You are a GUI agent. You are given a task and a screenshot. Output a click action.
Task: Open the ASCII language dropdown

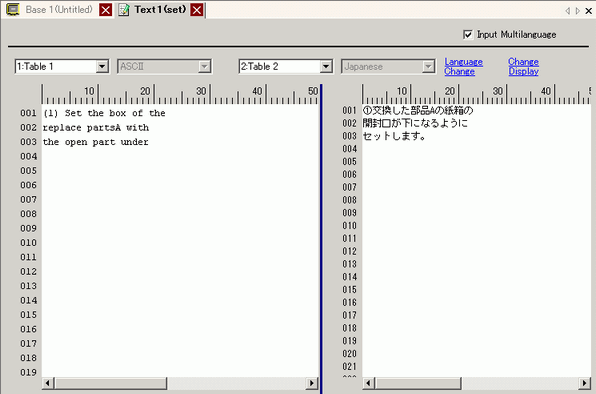204,66
